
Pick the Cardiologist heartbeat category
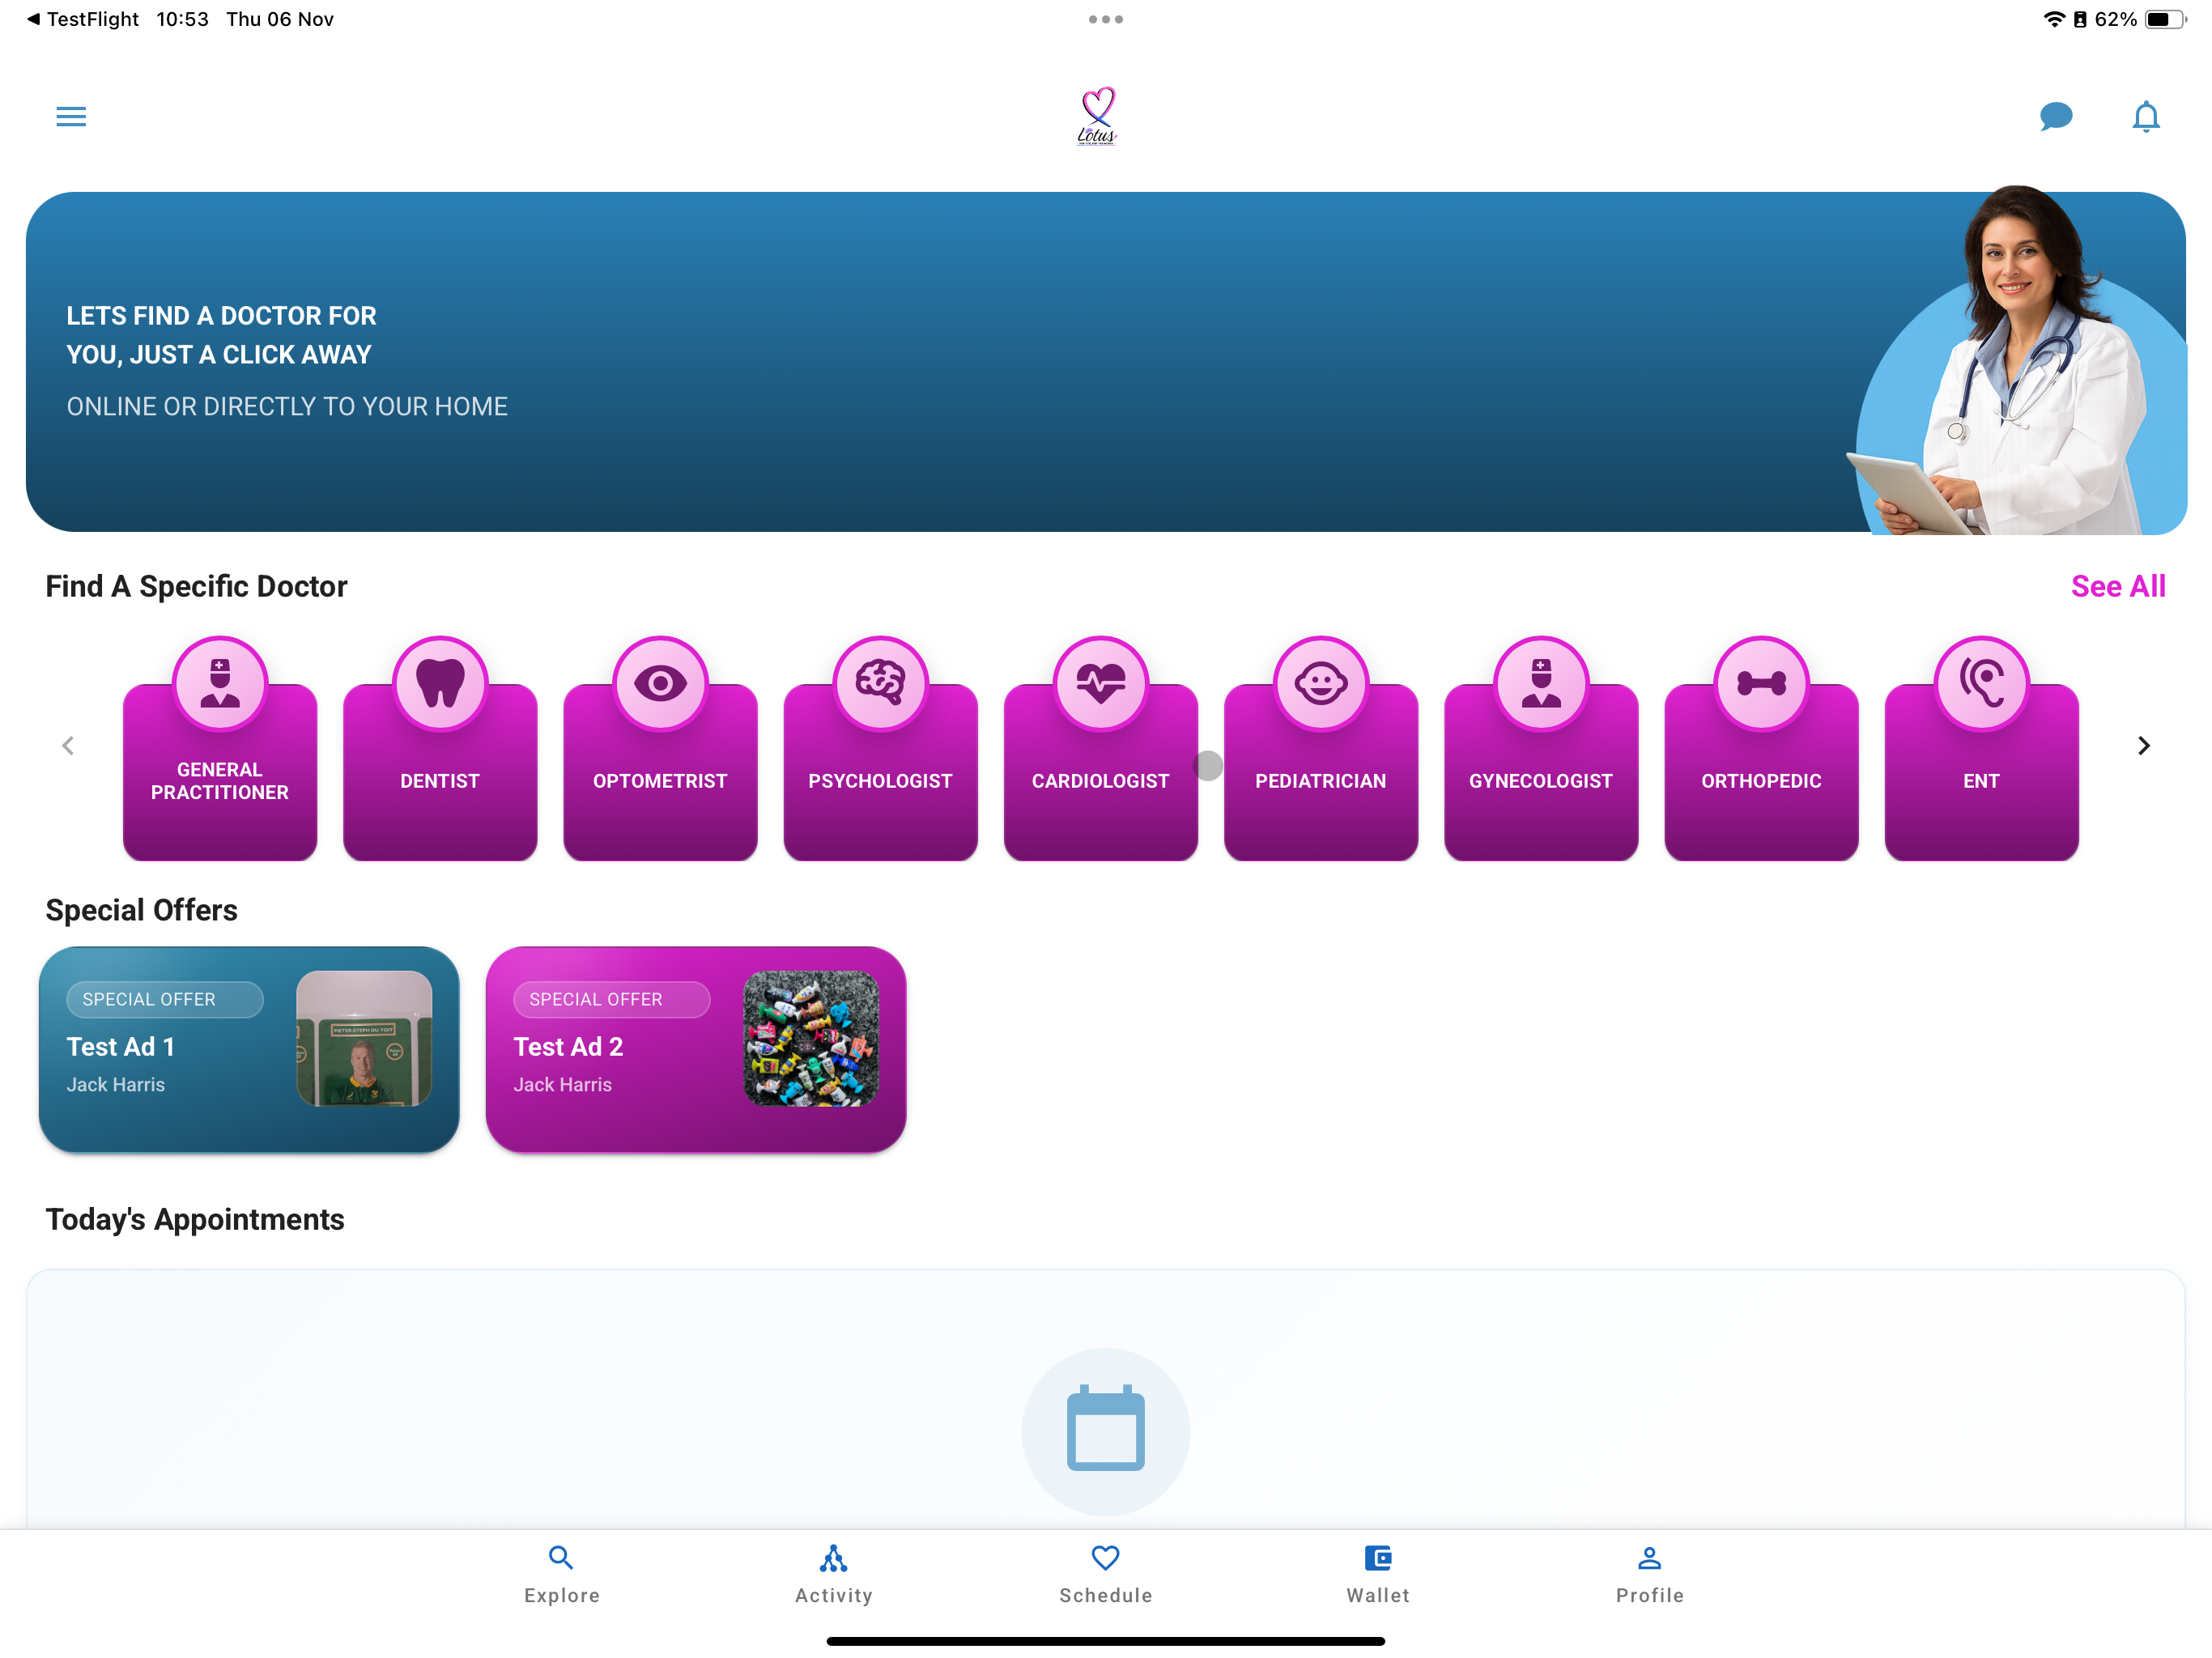(1100, 749)
